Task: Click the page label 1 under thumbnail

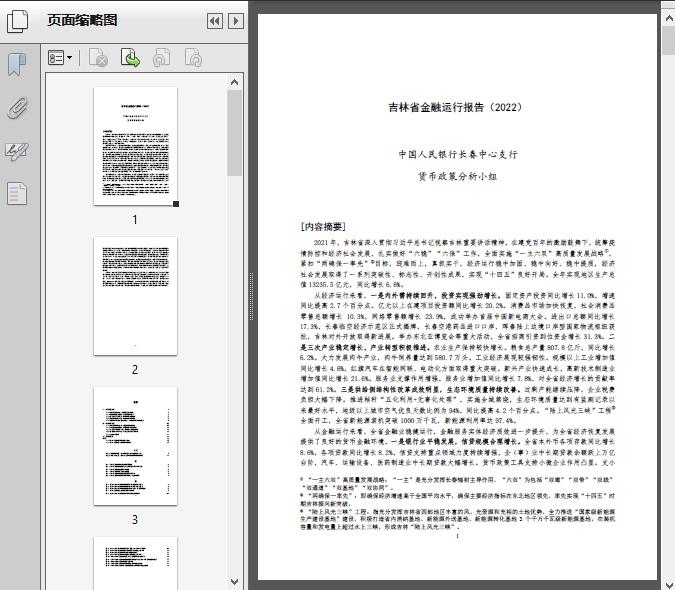Action: [x=135, y=220]
